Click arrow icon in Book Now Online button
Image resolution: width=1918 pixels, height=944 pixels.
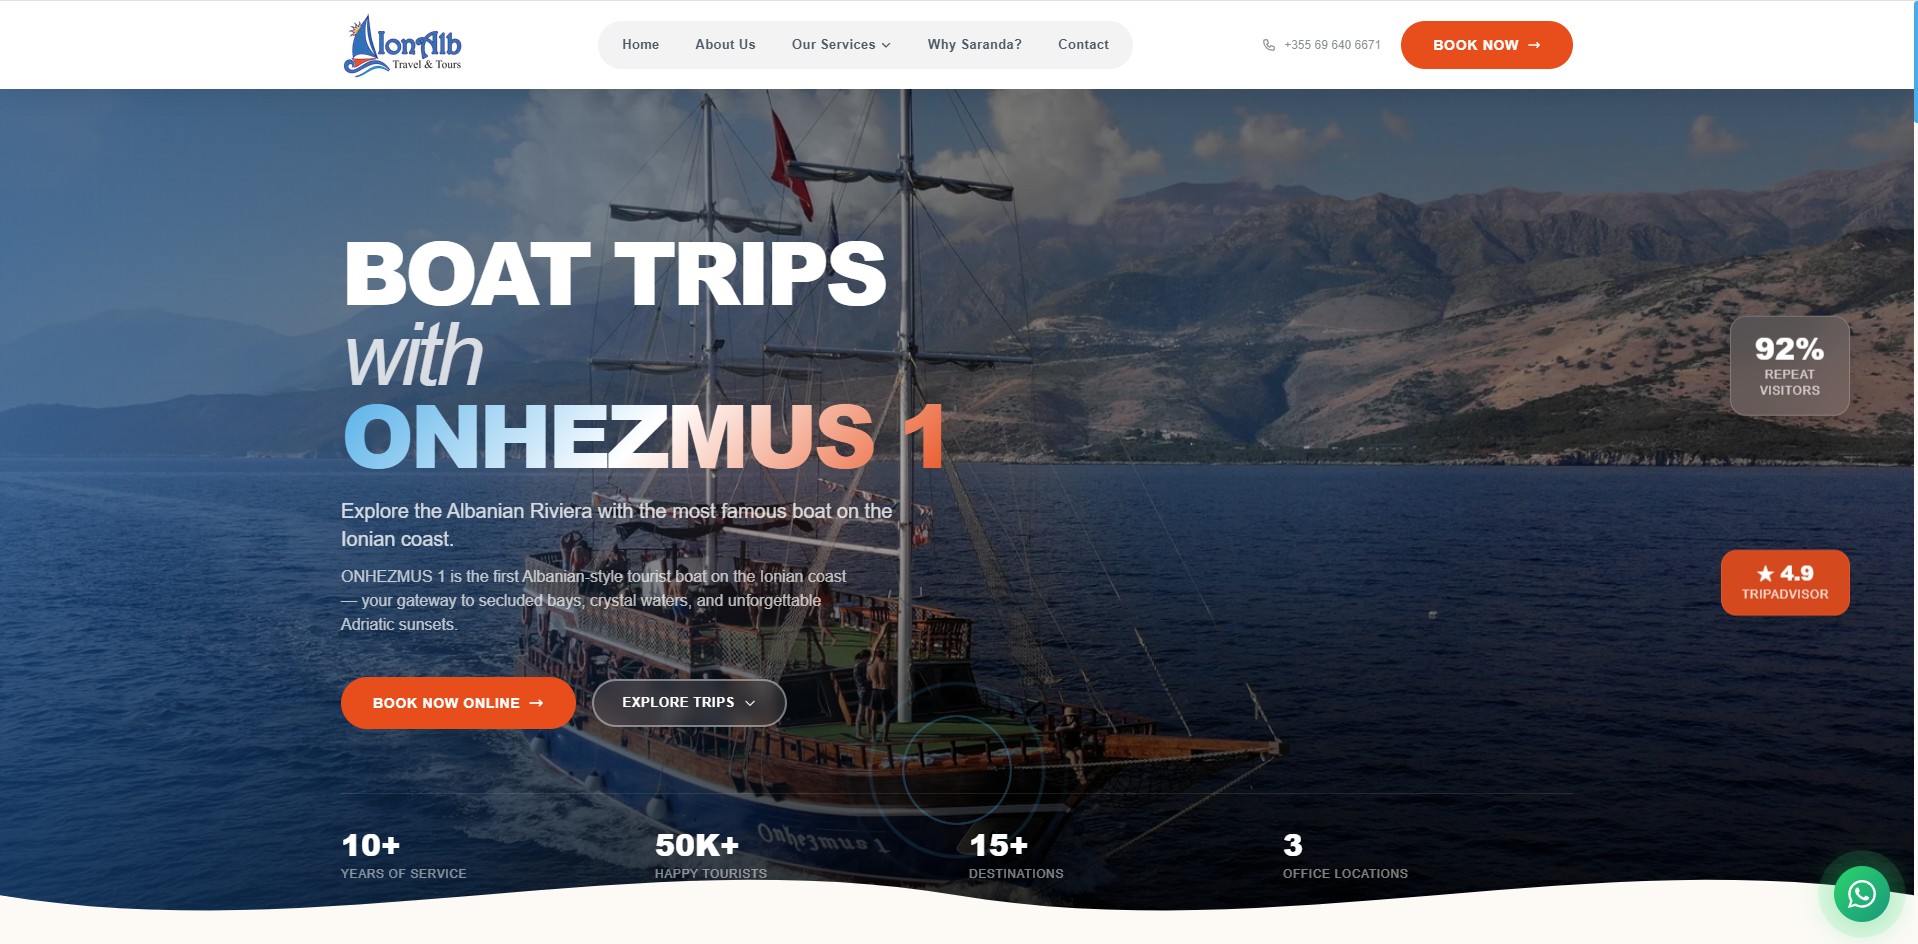pos(536,703)
